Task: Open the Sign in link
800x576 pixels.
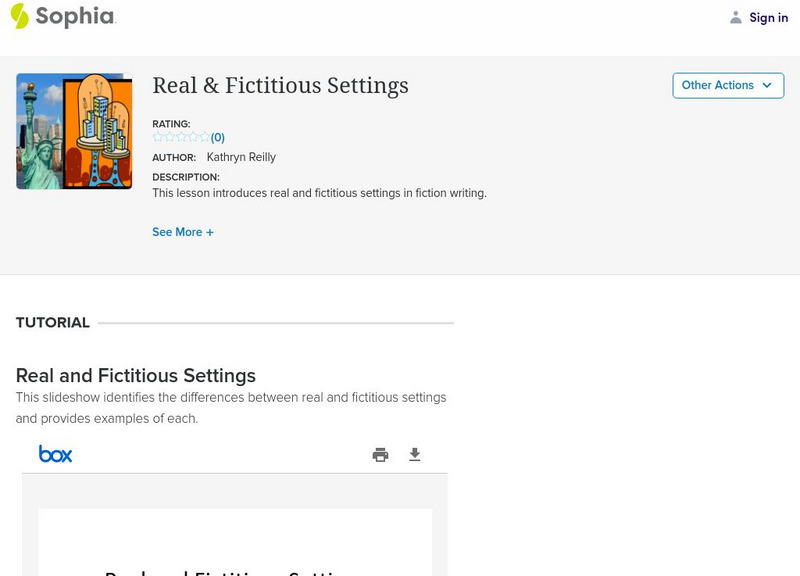Action: 768,17
